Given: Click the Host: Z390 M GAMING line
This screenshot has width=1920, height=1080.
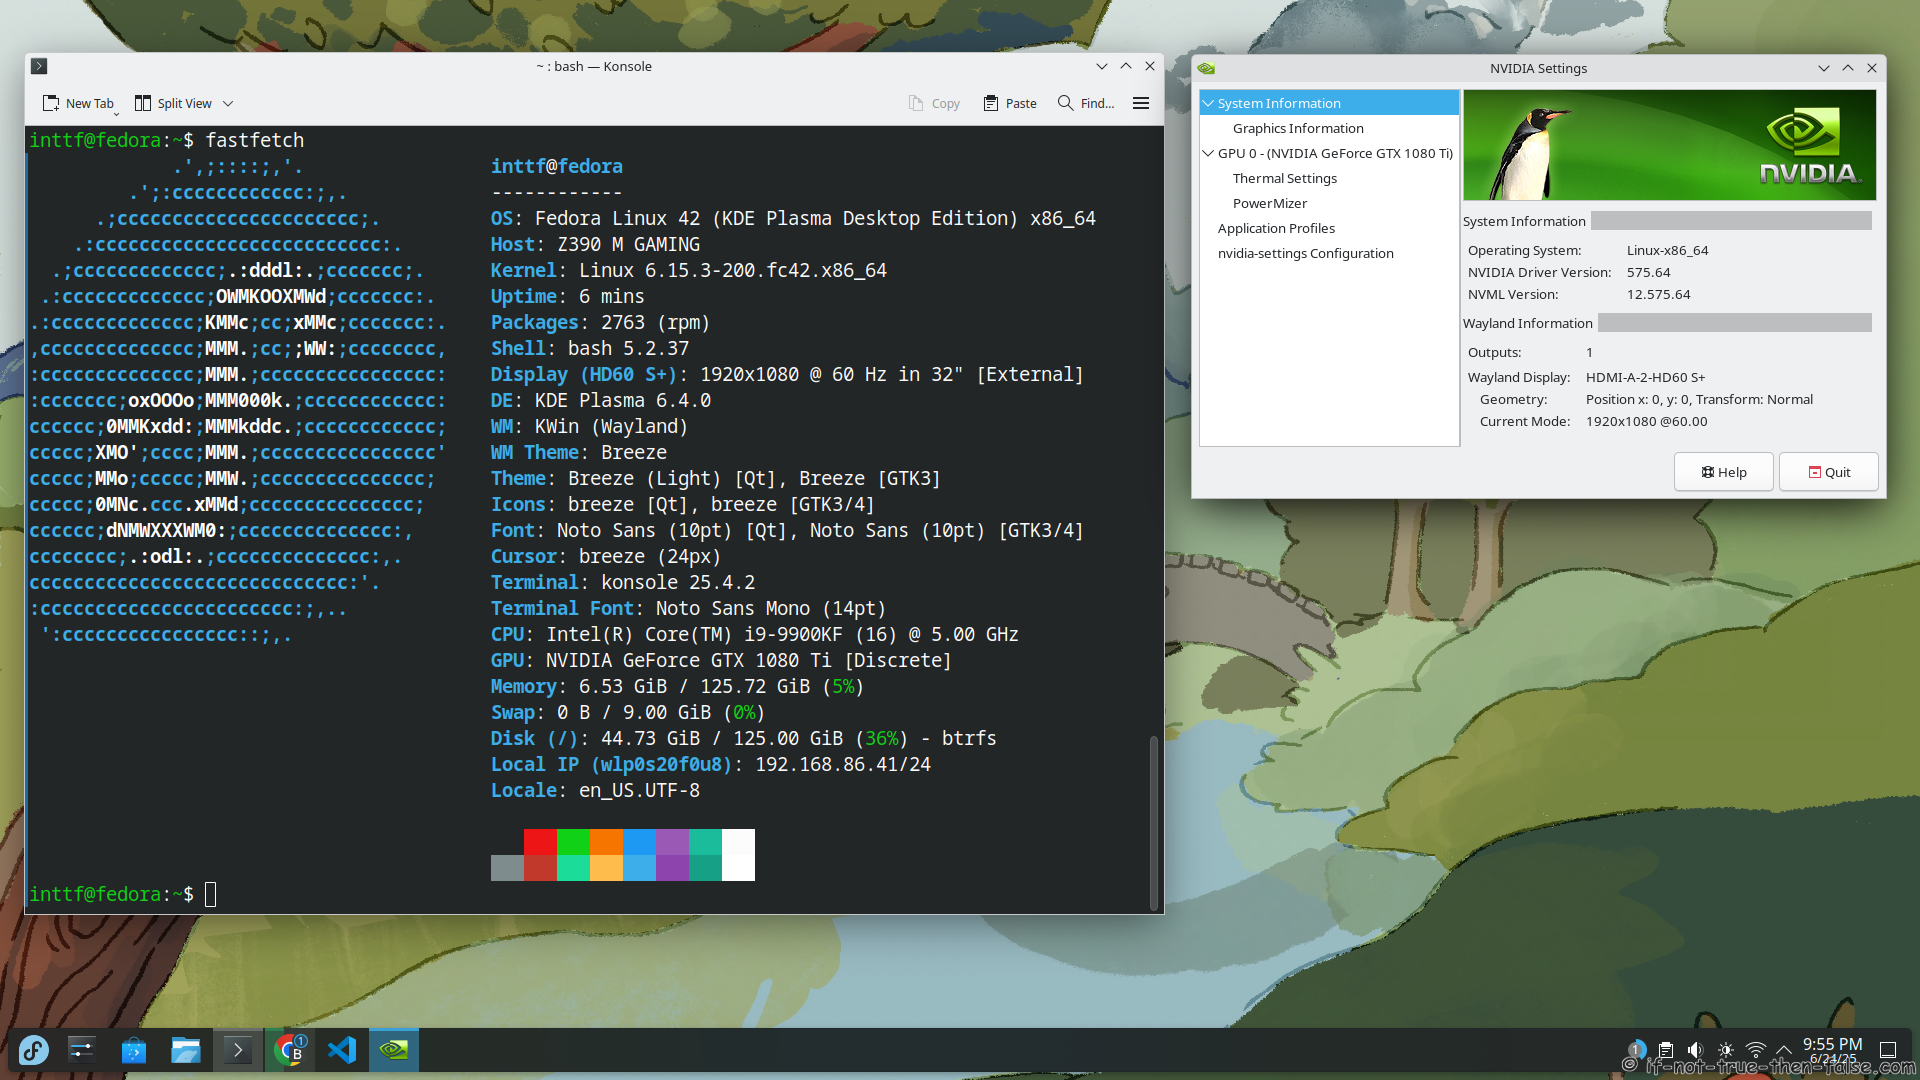Looking at the screenshot, I should [x=595, y=244].
